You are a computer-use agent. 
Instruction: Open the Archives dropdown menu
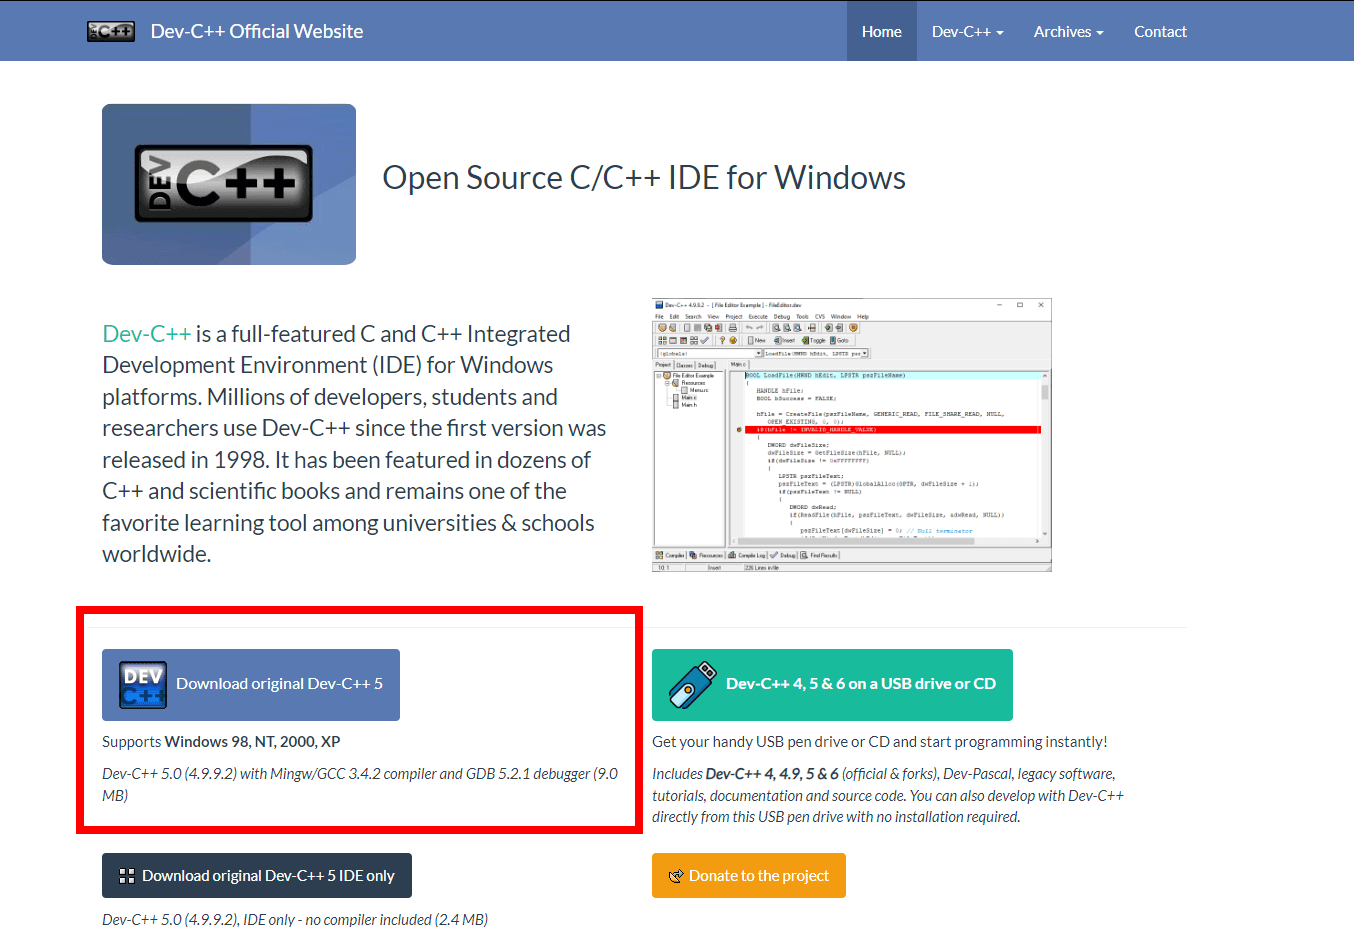pyautogui.click(x=1068, y=31)
